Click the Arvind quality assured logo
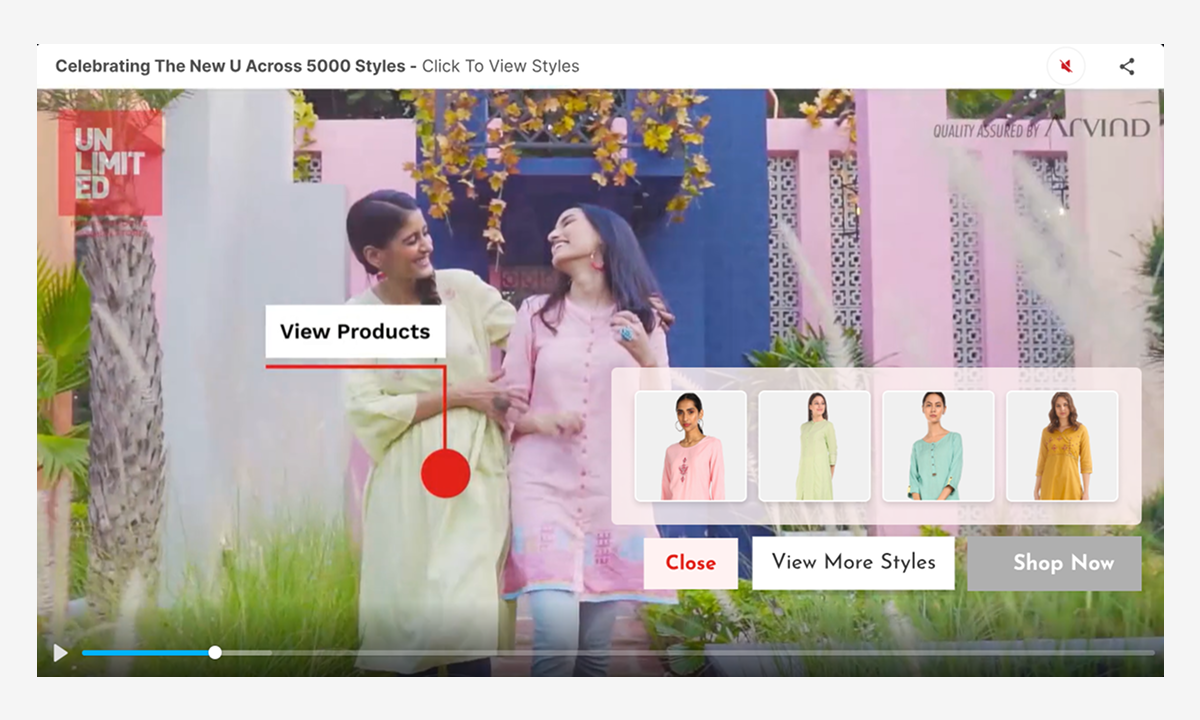 pyautogui.click(x=1041, y=129)
